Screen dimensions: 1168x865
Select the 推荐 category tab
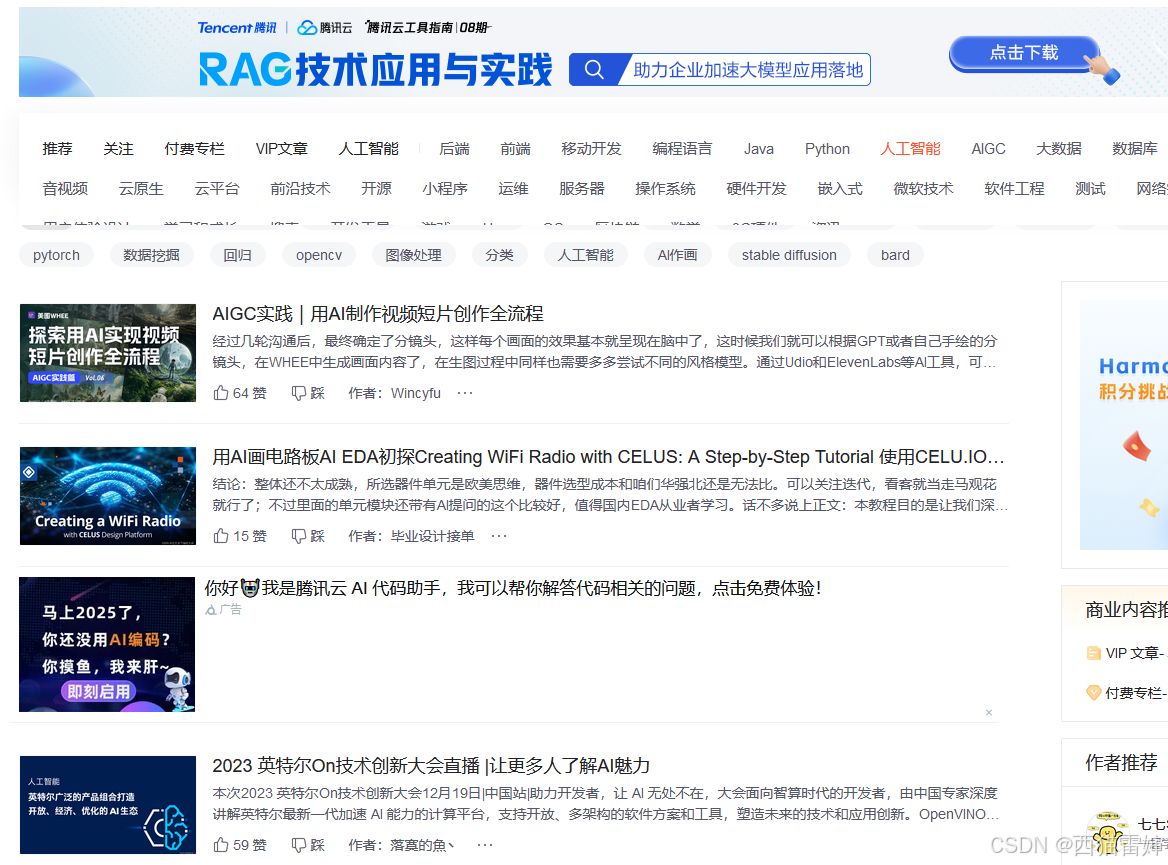57,149
